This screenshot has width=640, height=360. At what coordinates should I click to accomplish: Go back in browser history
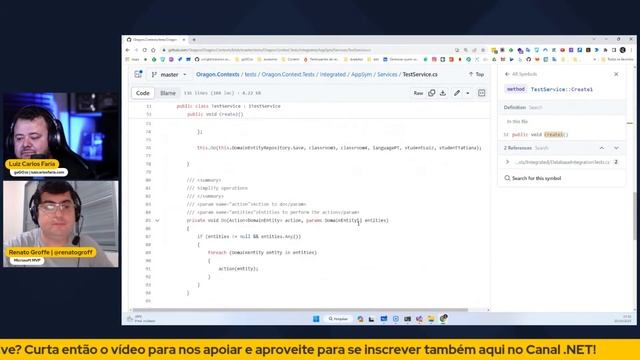pos(128,50)
